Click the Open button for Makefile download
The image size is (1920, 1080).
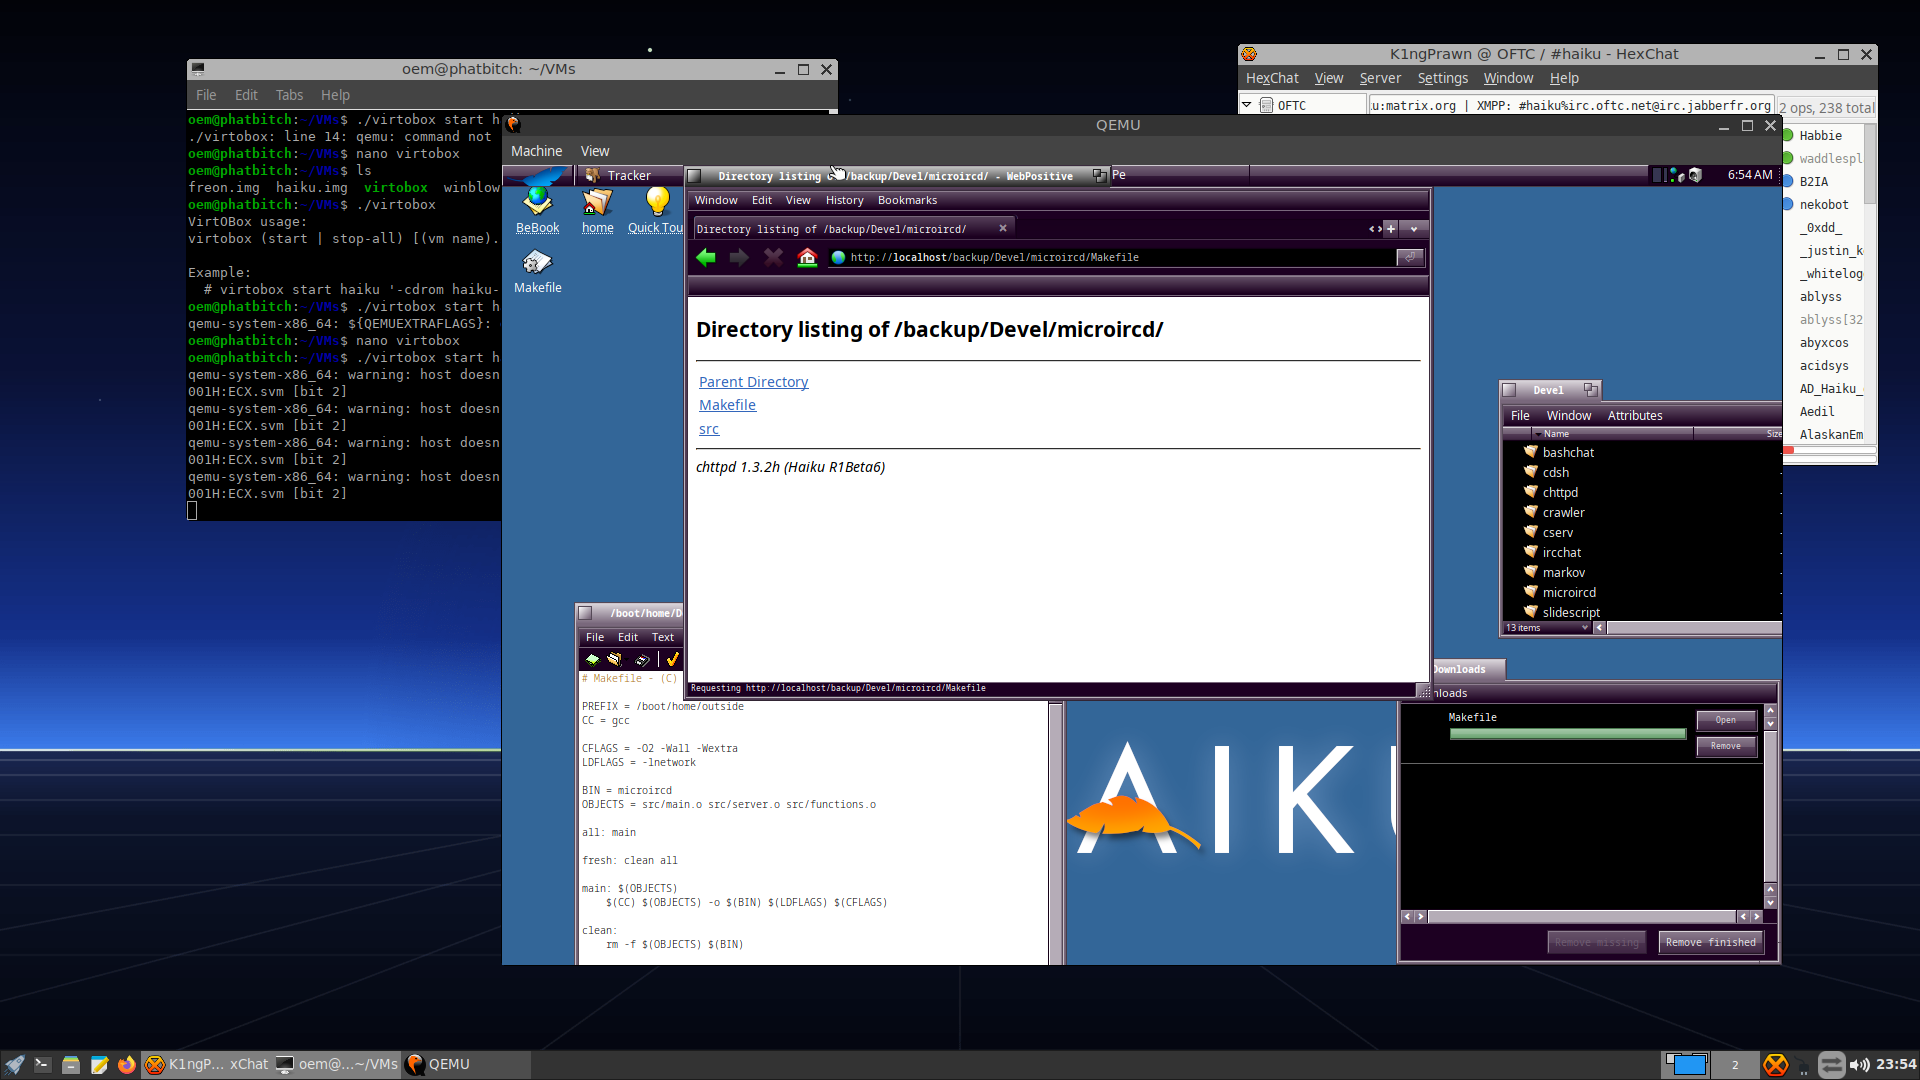(1726, 720)
